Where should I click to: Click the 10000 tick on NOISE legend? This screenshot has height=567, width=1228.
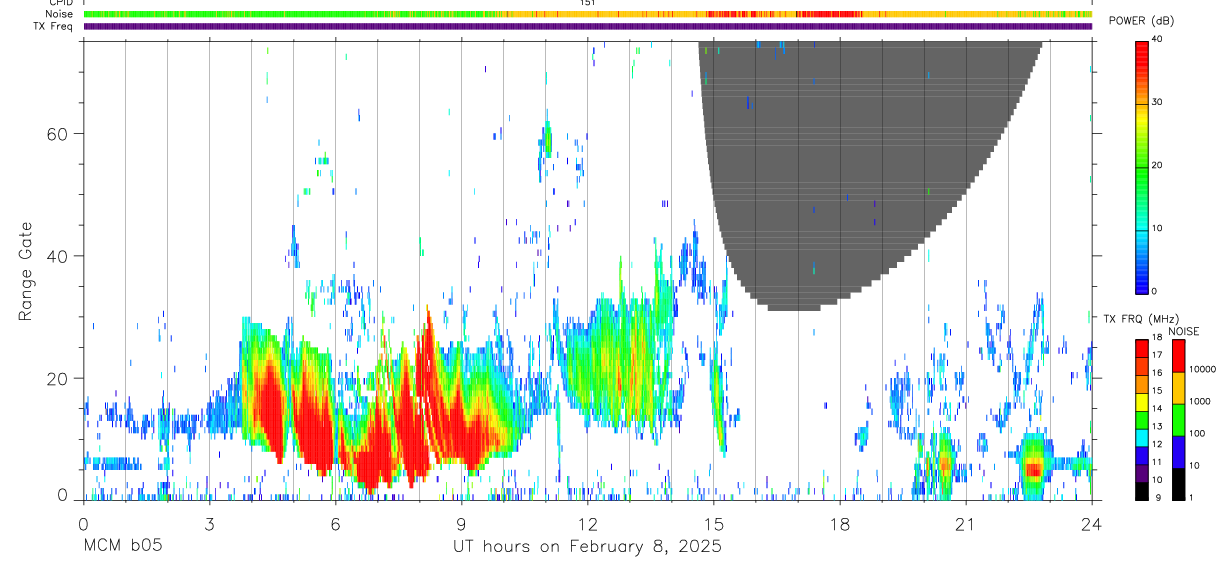pyautogui.click(x=1203, y=369)
